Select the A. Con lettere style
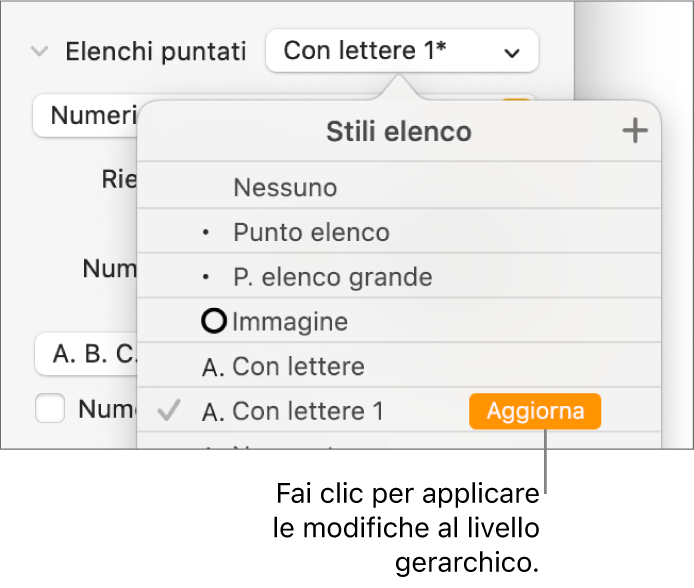Screen dimensions: 694x588 tap(399, 366)
